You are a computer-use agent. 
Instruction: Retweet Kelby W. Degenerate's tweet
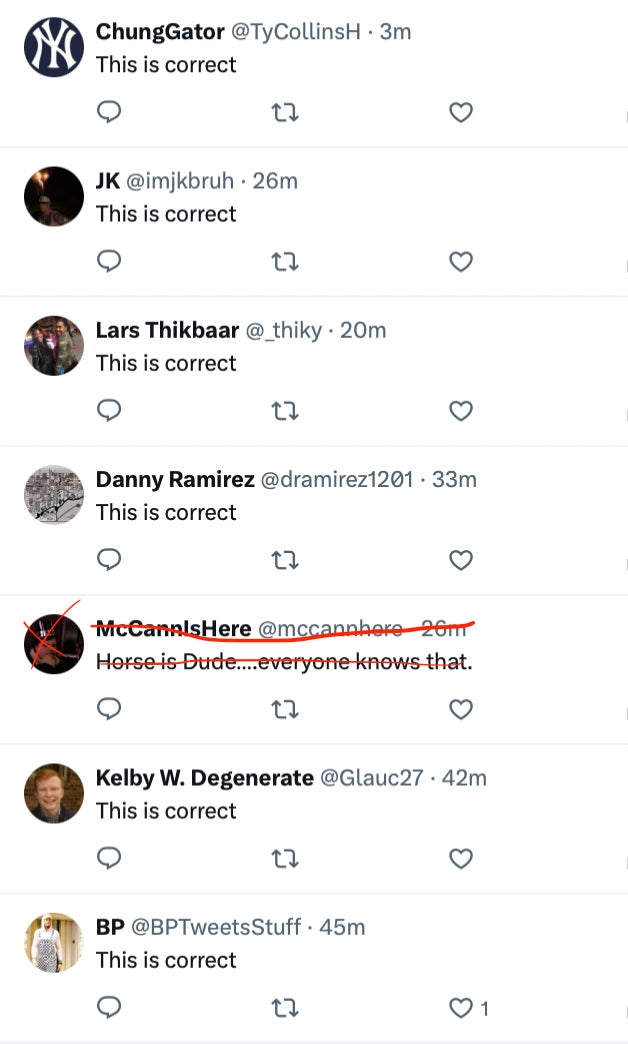(x=285, y=858)
